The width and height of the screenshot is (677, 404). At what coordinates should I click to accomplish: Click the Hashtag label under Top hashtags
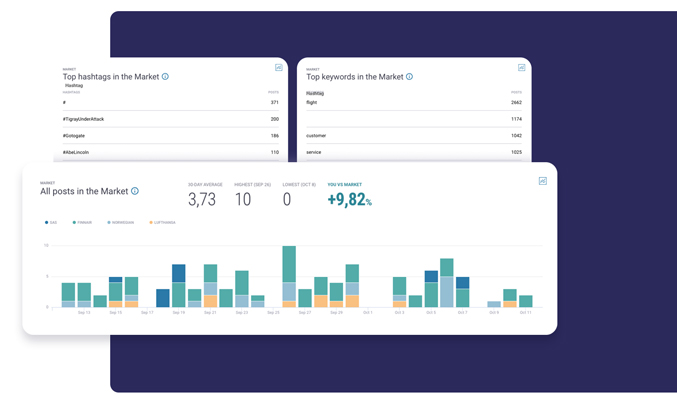tap(74, 86)
